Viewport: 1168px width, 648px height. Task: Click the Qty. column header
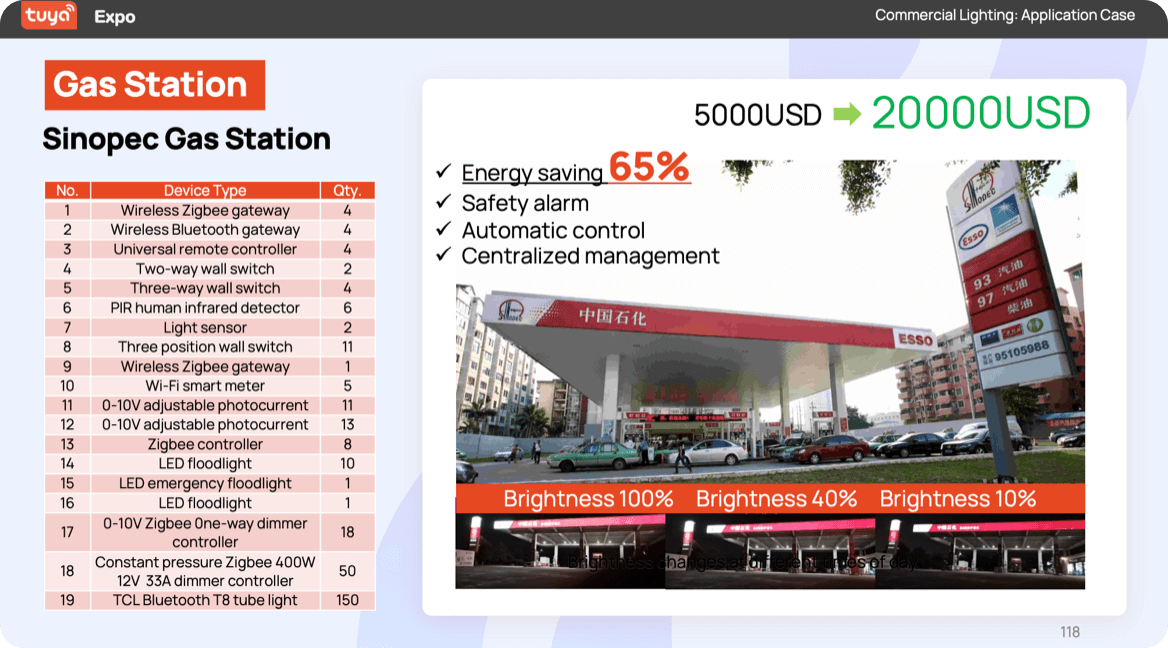[347, 191]
